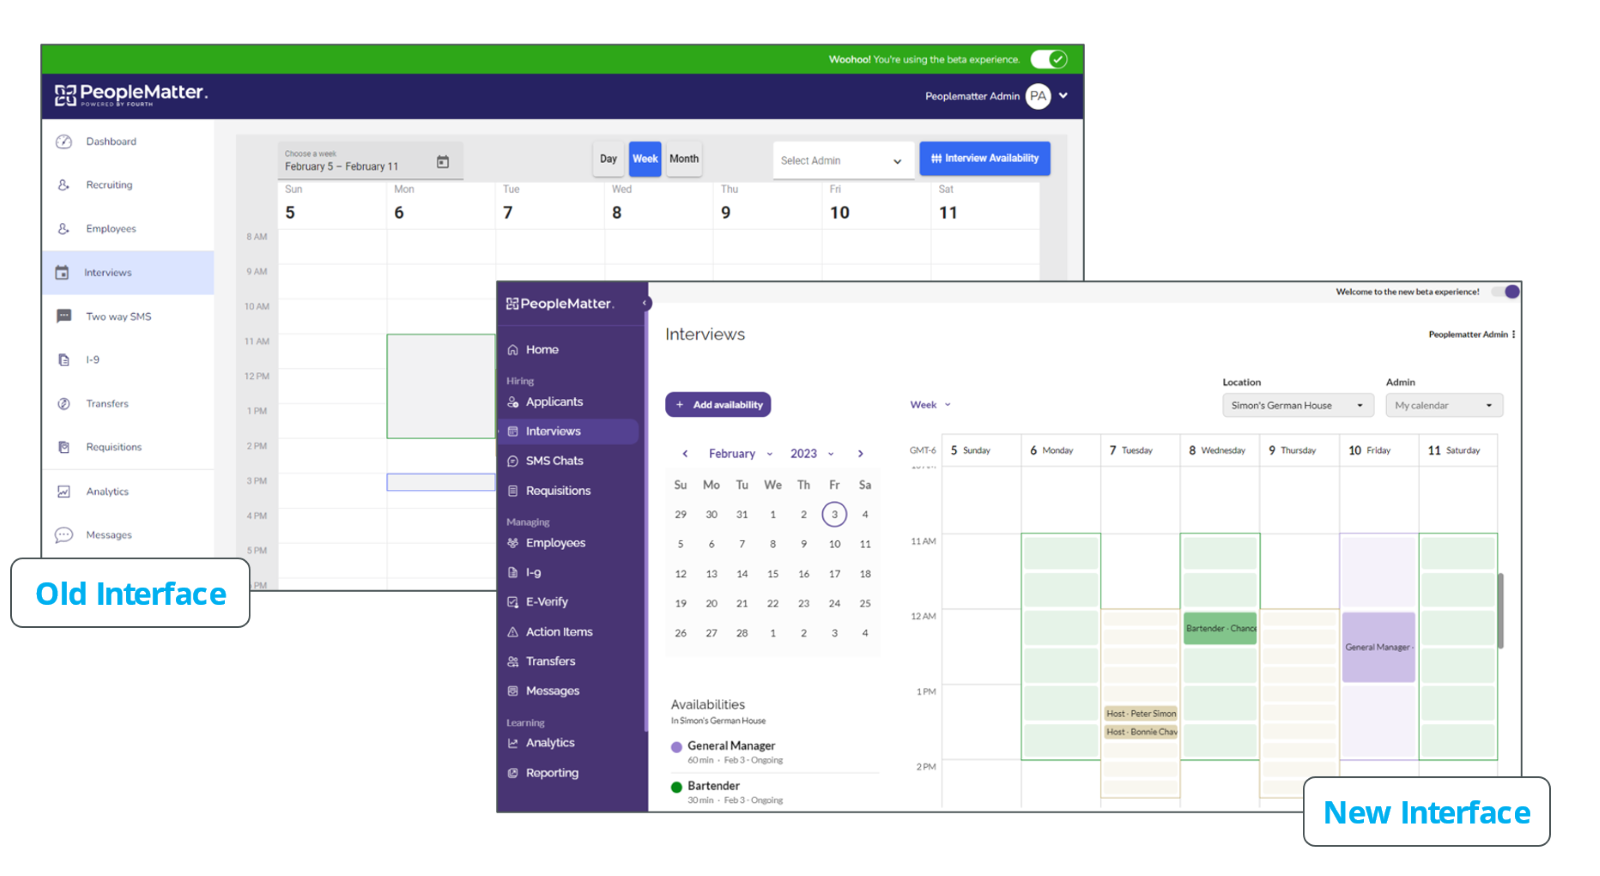Open the My calendar admin dropdown
The width and height of the screenshot is (1600, 876).
click(x=1443, y=406)
